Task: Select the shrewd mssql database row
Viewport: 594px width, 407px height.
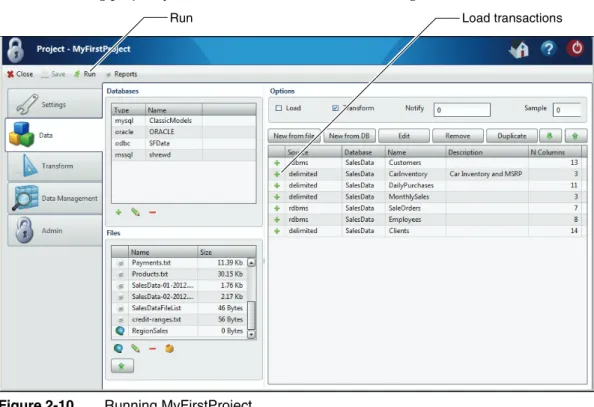Action: 184,155
